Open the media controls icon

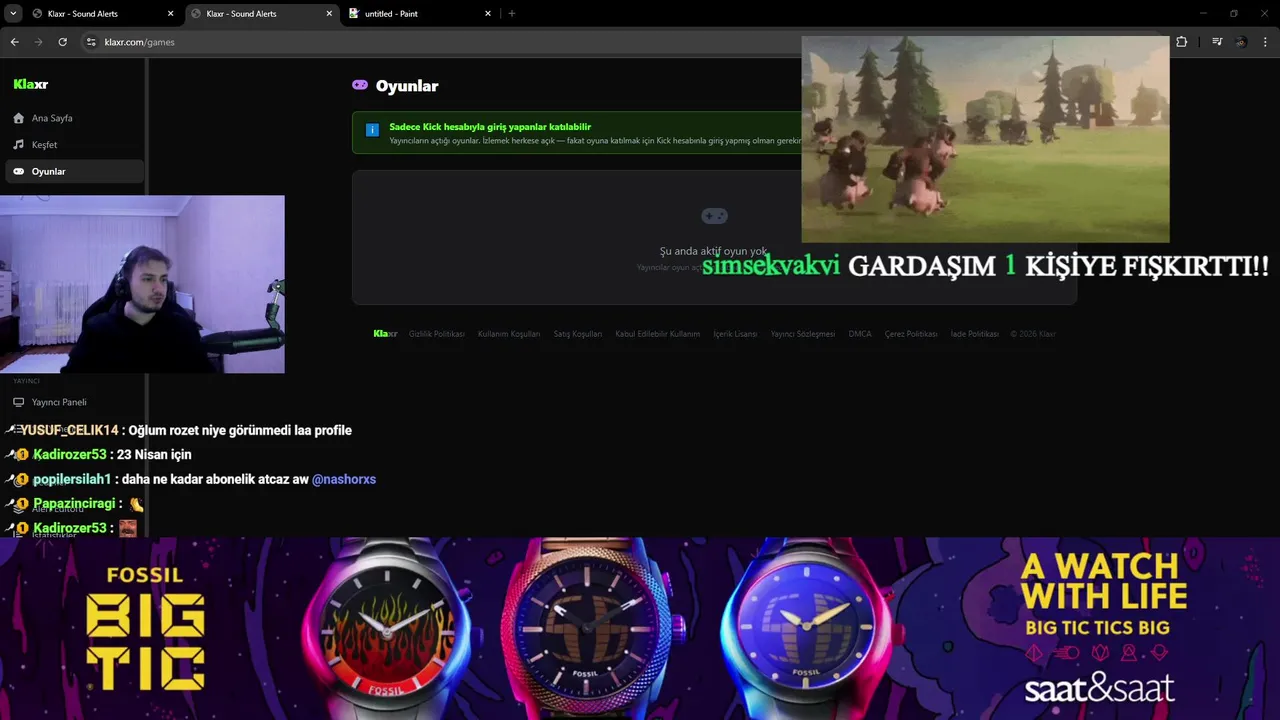[x=1216, y=42]
